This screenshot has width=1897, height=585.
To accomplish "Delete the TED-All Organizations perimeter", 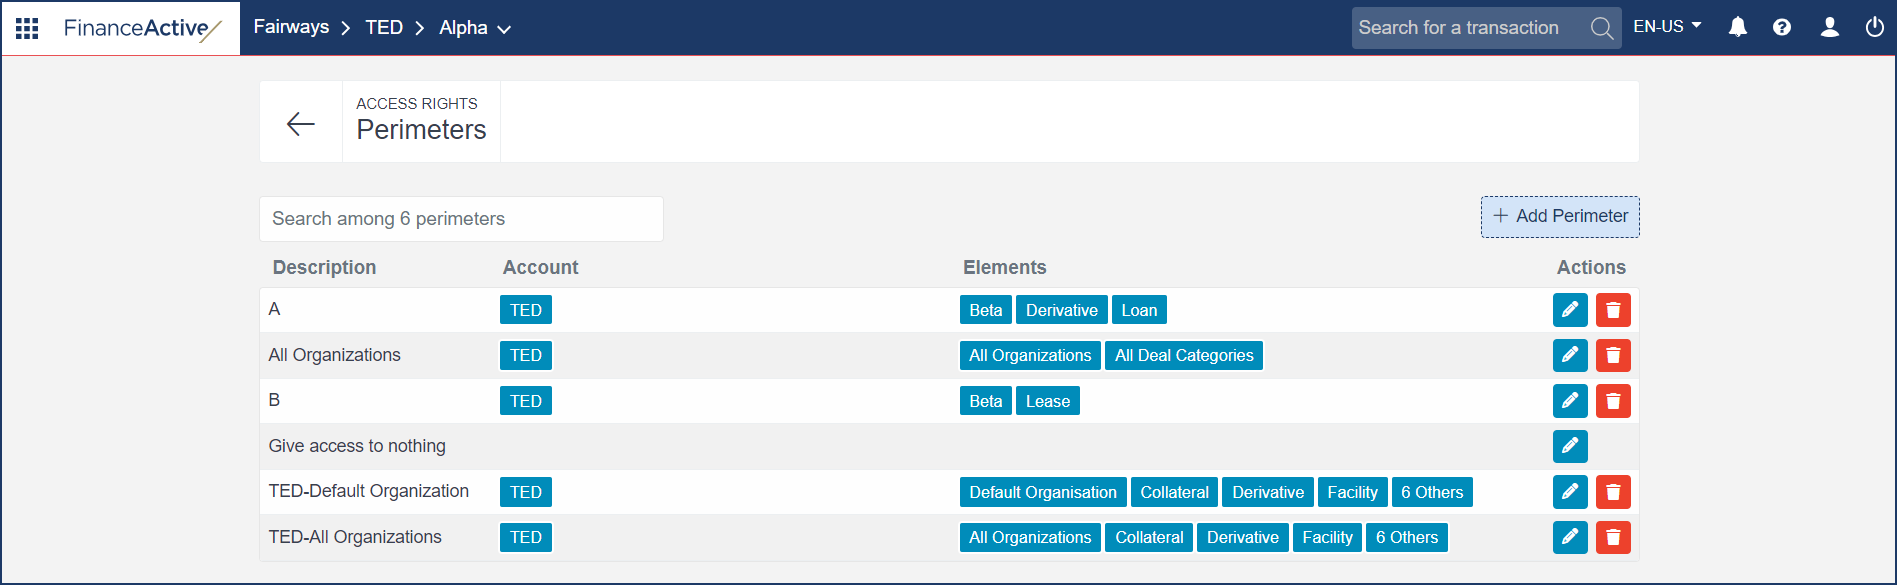I will [x=1613, y=538].
